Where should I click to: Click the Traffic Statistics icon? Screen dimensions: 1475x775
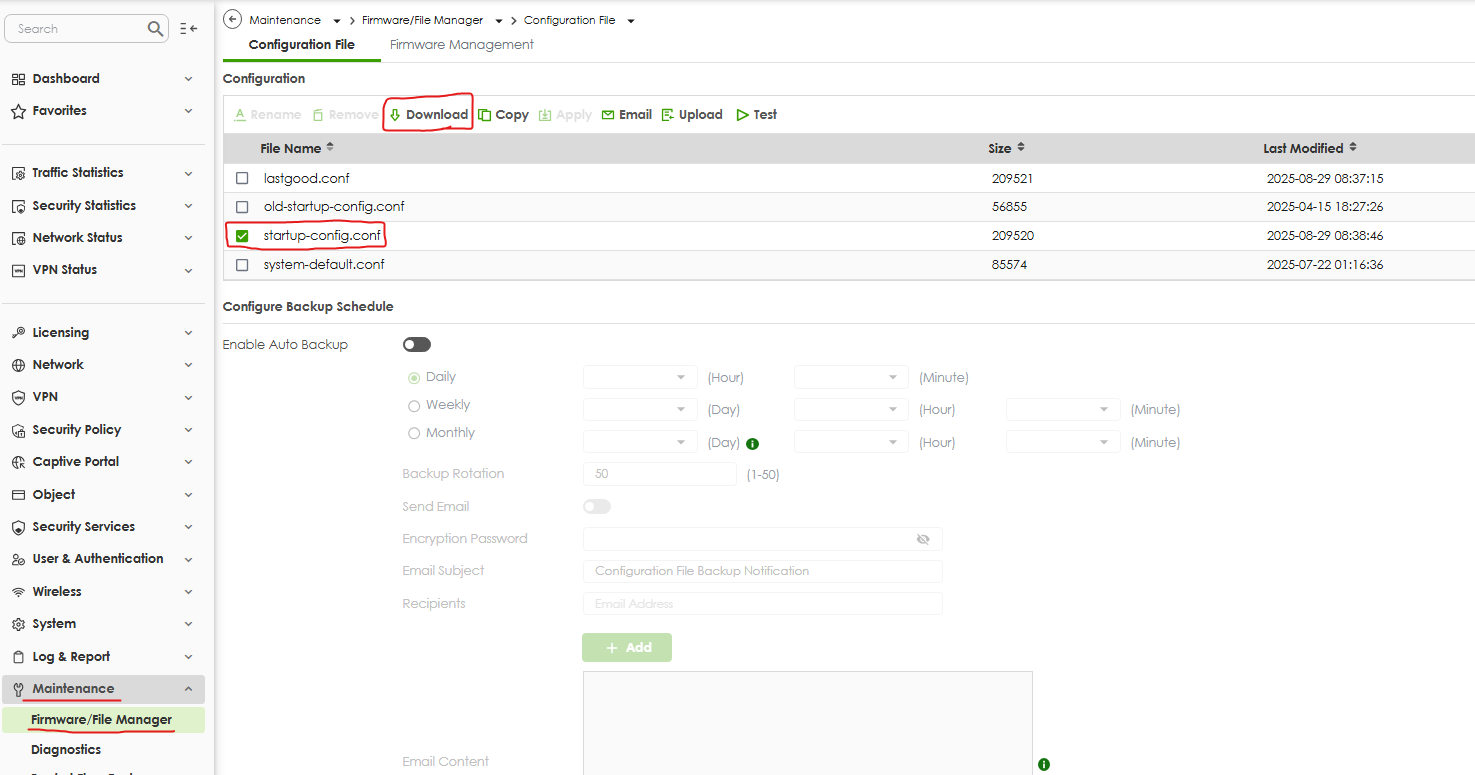tap(18, 173)
